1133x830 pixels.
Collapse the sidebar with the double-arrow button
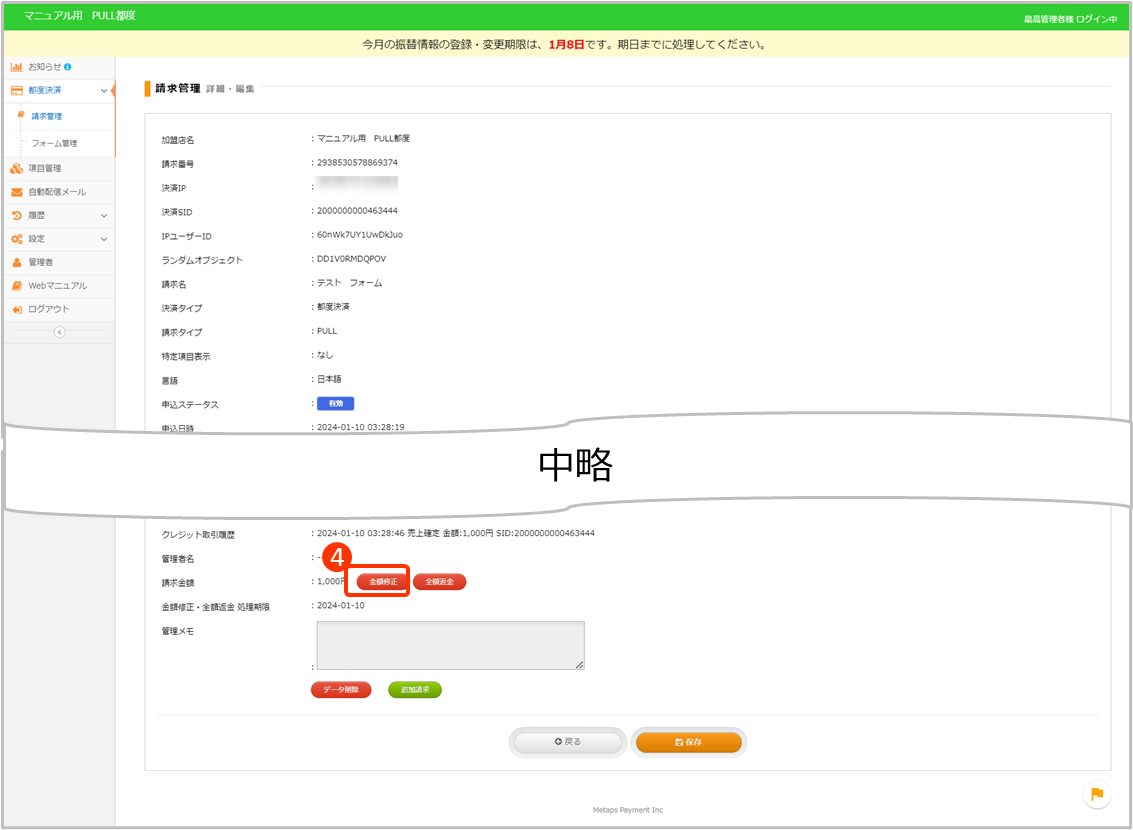[x=59, y=332]
